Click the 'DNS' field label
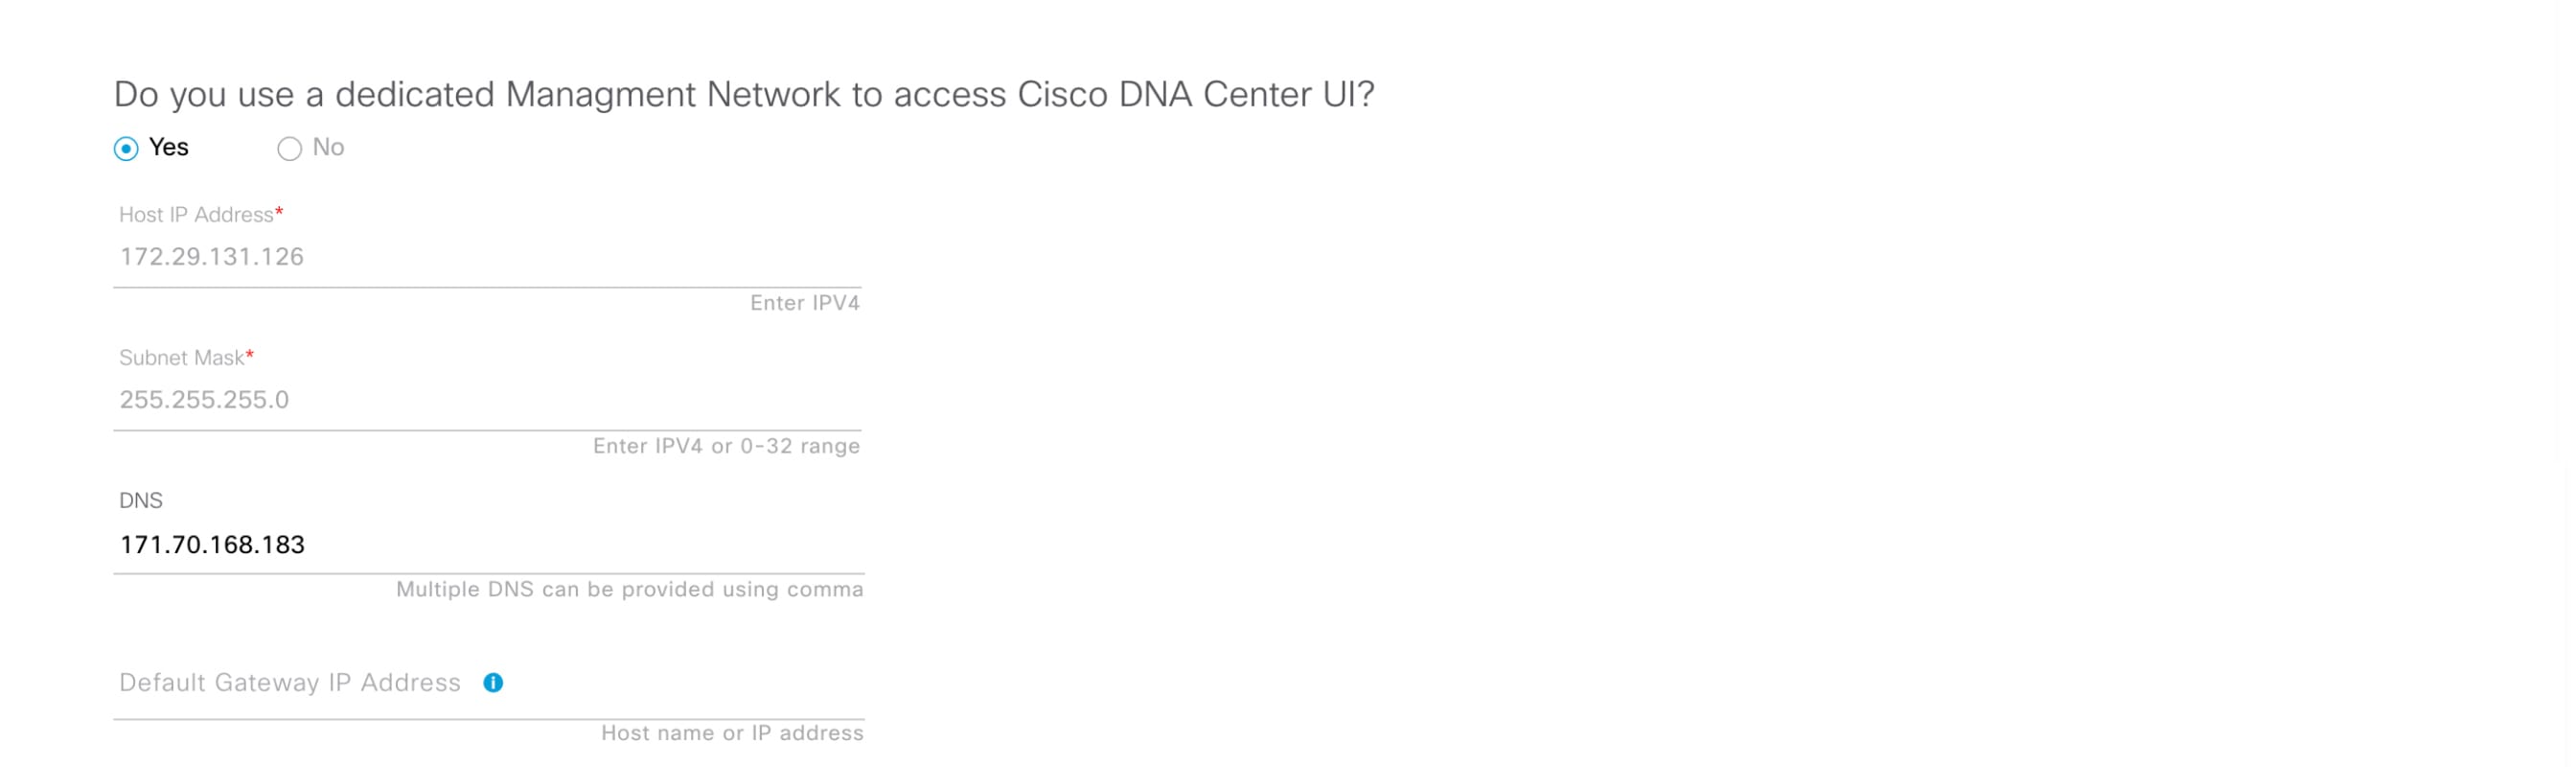Viewport: 2576px width, 767px height. coord(141,501)
